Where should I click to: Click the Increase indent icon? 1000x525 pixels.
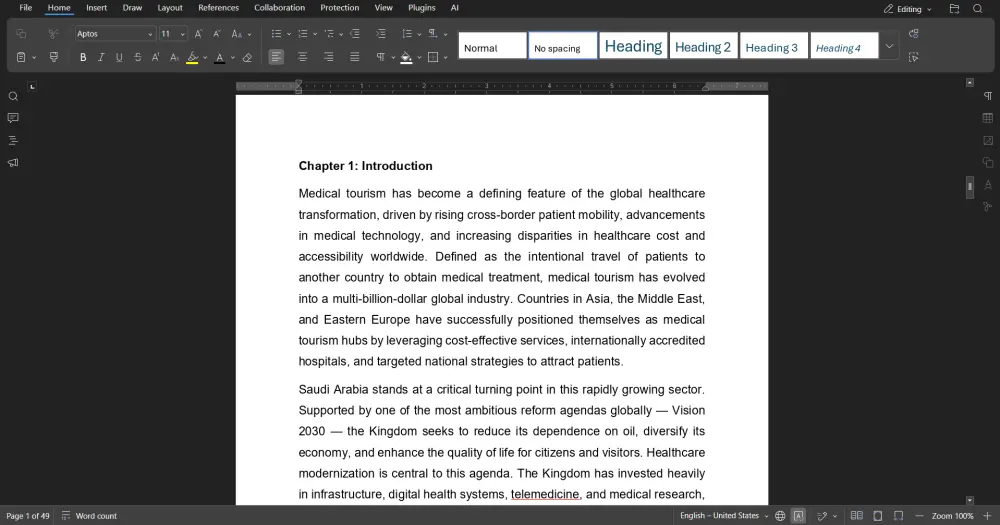381,34
